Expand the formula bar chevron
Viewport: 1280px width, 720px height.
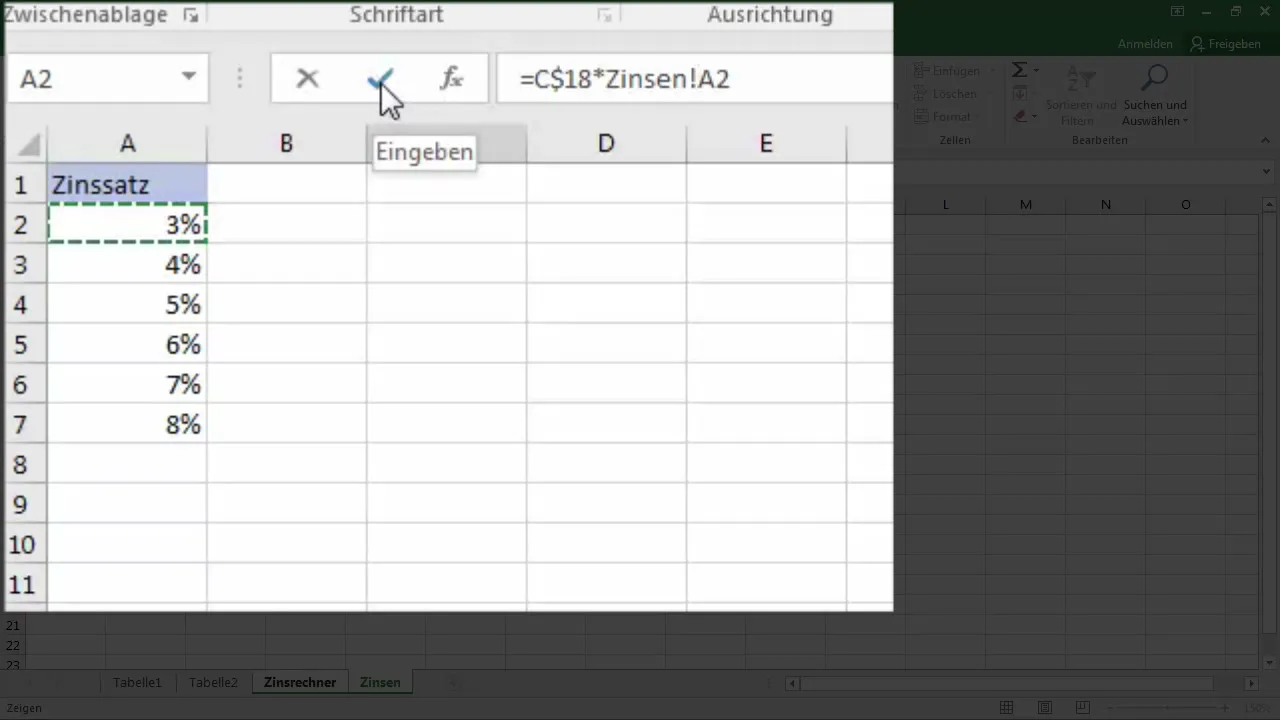(1267, 171)
